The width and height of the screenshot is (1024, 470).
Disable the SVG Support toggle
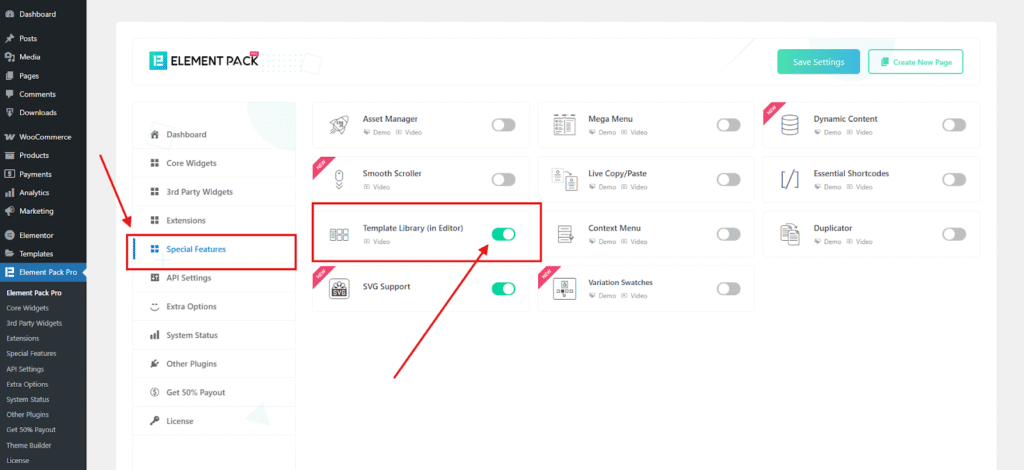point(504,289)
